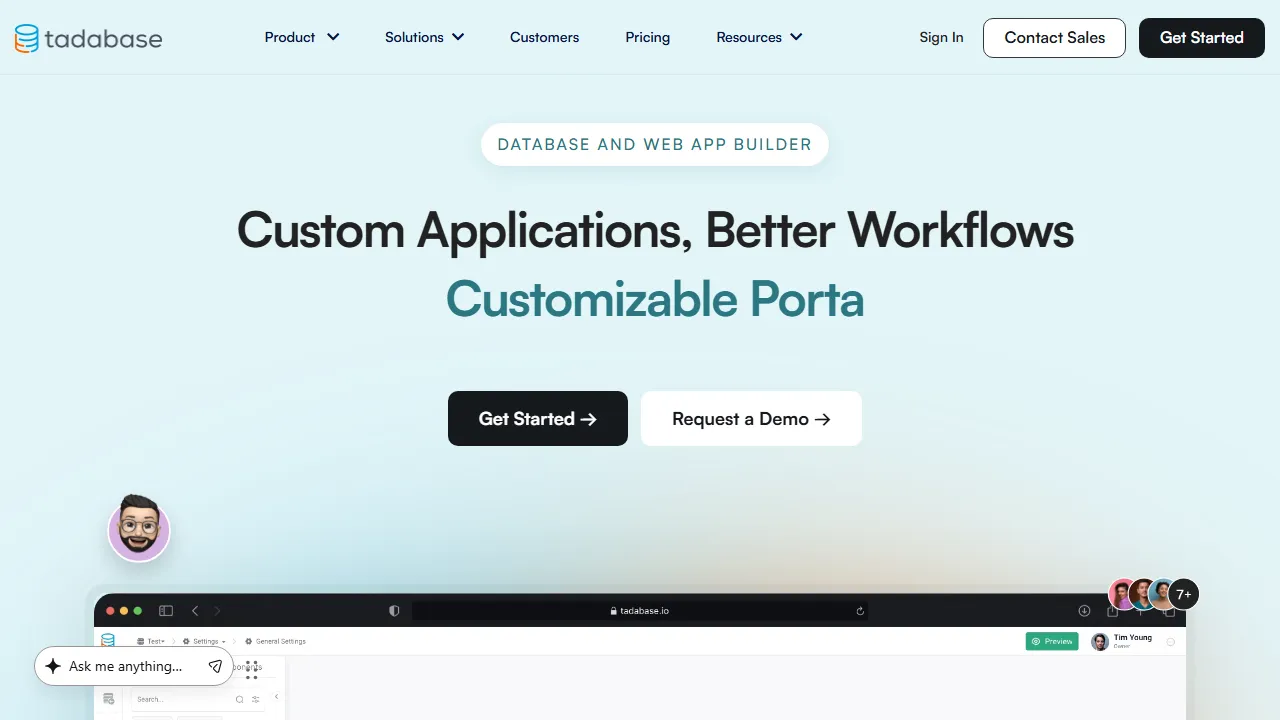Click the filter sliders icon in mockup search
The width and height of the screenshot is (1280, 720).
(256, 699)
